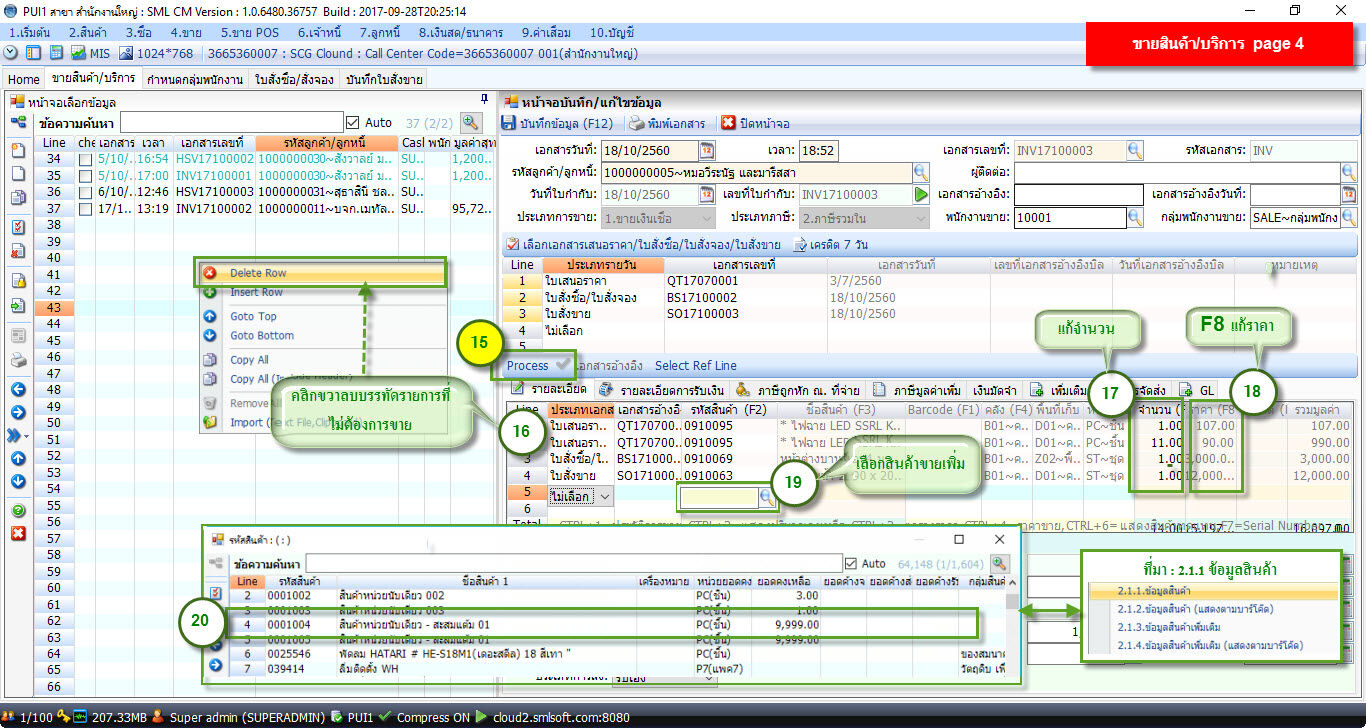Check the row 37 checkbox
The image size is (1366, 728).
(85, 209)
